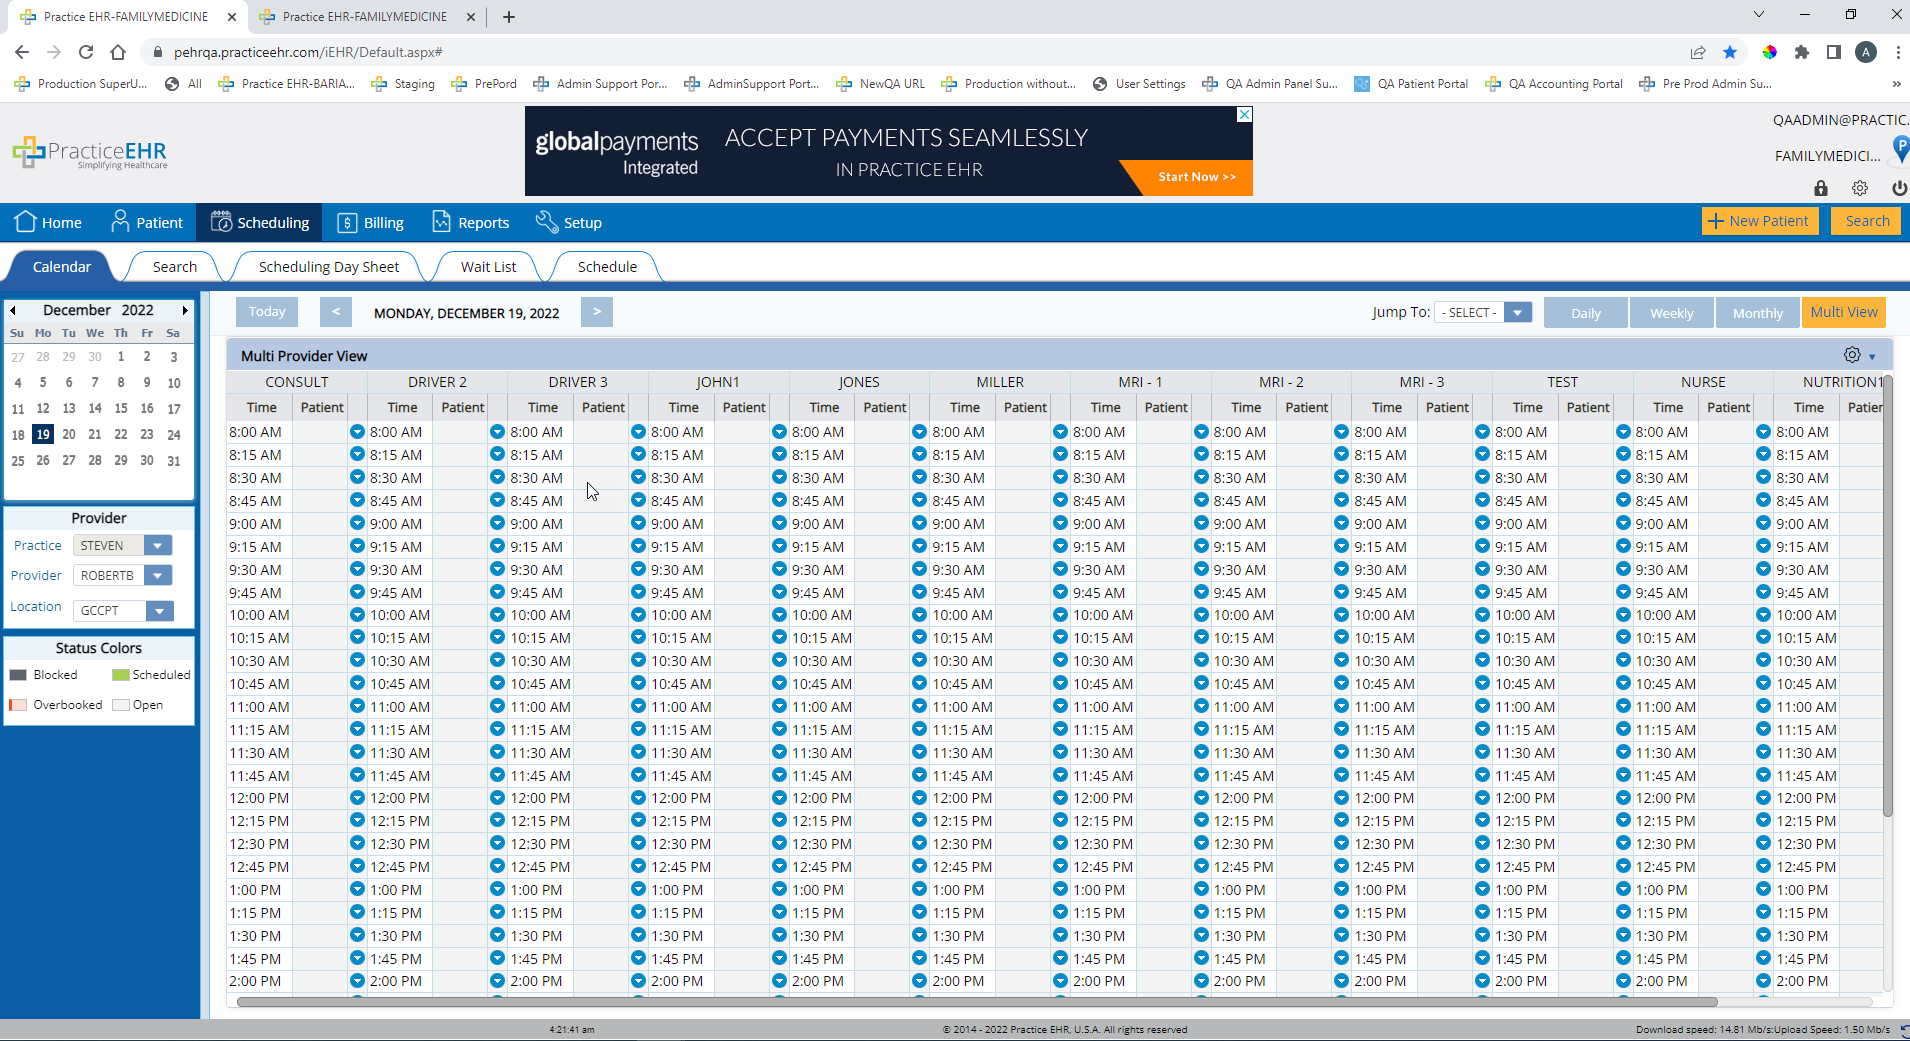Open the lock icon near user settings
Viewport: 1910px width, 1041px height.
1820,188
